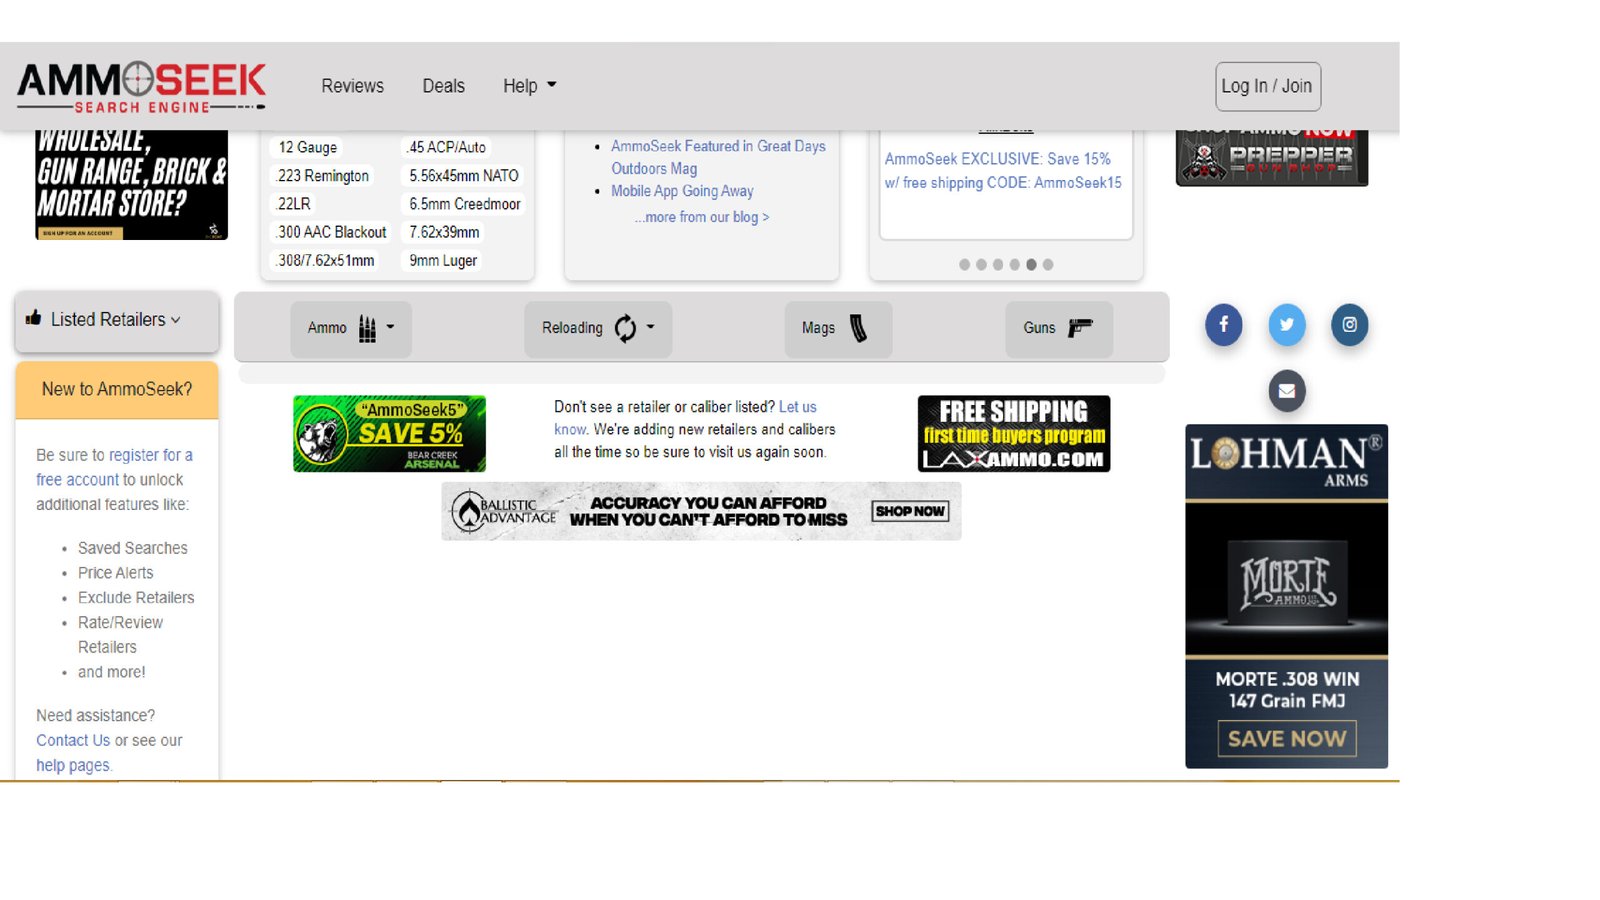Image resolution: width=1600 pixels, height=900 pixels.
Task: Click the thumbs-up icon beside Listed Retailers
Action: (x=33, y=318)
